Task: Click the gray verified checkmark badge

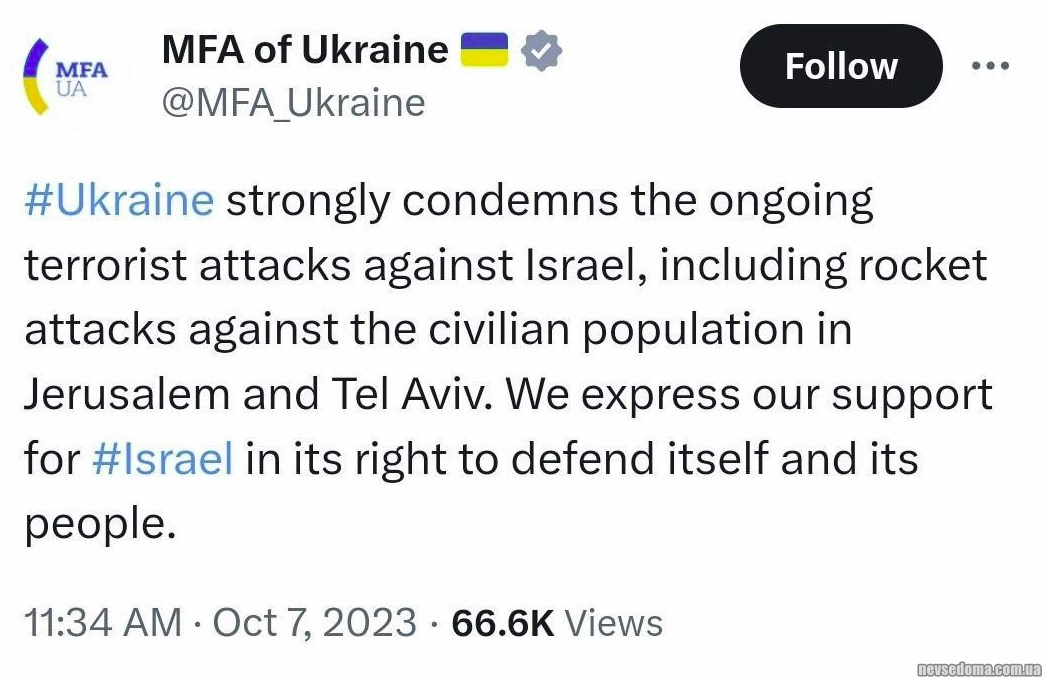Action: 543,49
